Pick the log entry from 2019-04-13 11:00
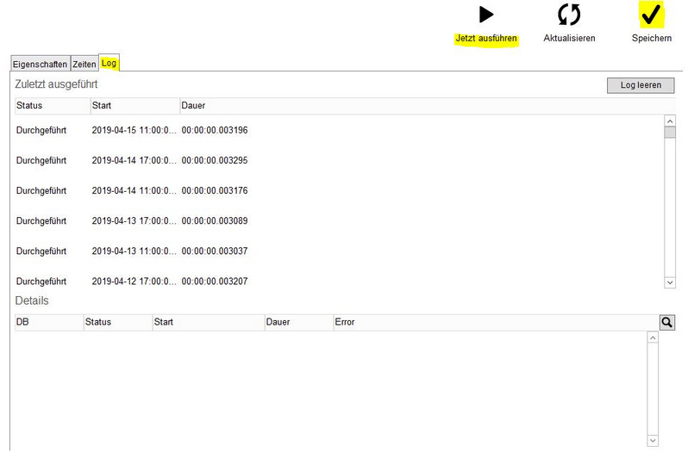Image resolution: width=688 pixels, height=464 pixels. [x=133, y=251]
